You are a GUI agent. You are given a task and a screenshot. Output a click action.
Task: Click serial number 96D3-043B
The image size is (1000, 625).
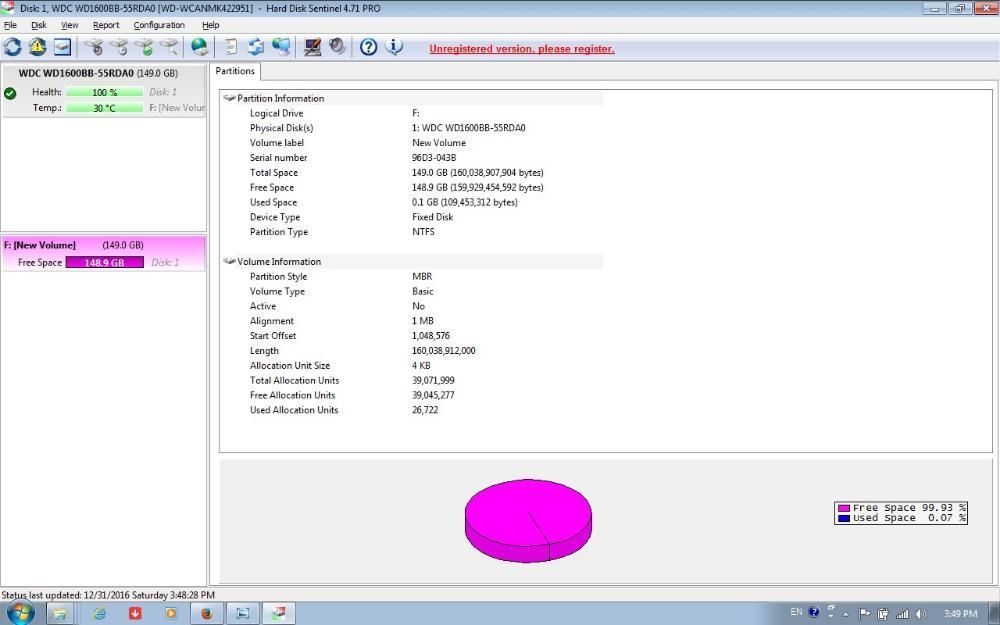point(434,158)
